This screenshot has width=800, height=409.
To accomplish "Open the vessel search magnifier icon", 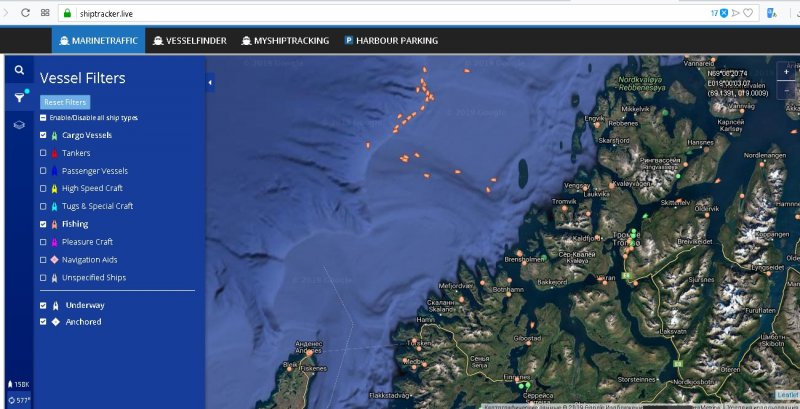I will coord(19,70).
